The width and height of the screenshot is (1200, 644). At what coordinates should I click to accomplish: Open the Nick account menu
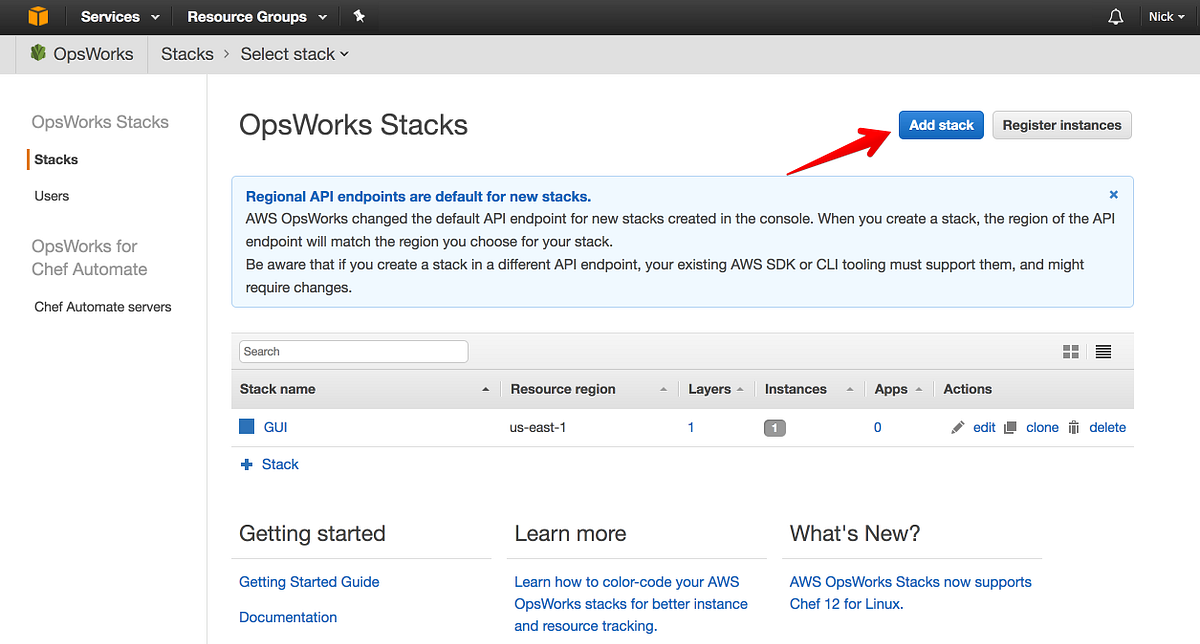pyautogui.click(x=1166, y=16)
